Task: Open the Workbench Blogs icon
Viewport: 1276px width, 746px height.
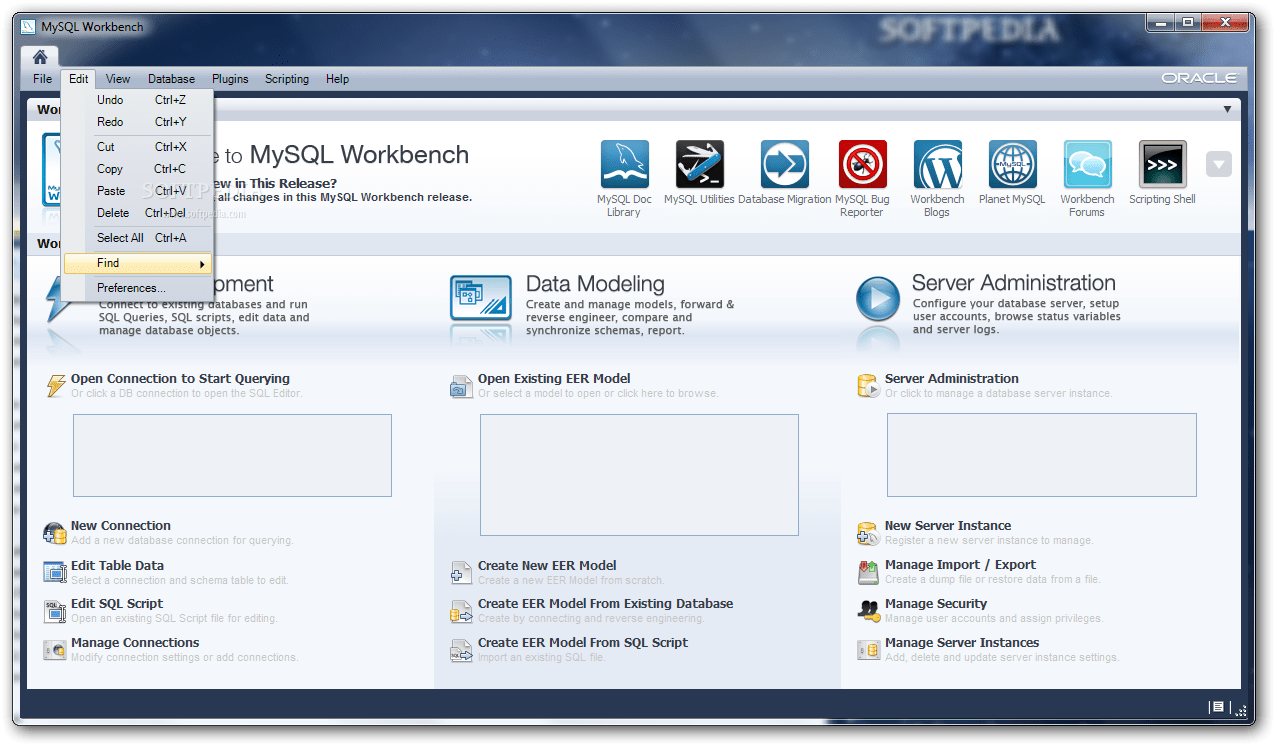Action: [937, 164]
